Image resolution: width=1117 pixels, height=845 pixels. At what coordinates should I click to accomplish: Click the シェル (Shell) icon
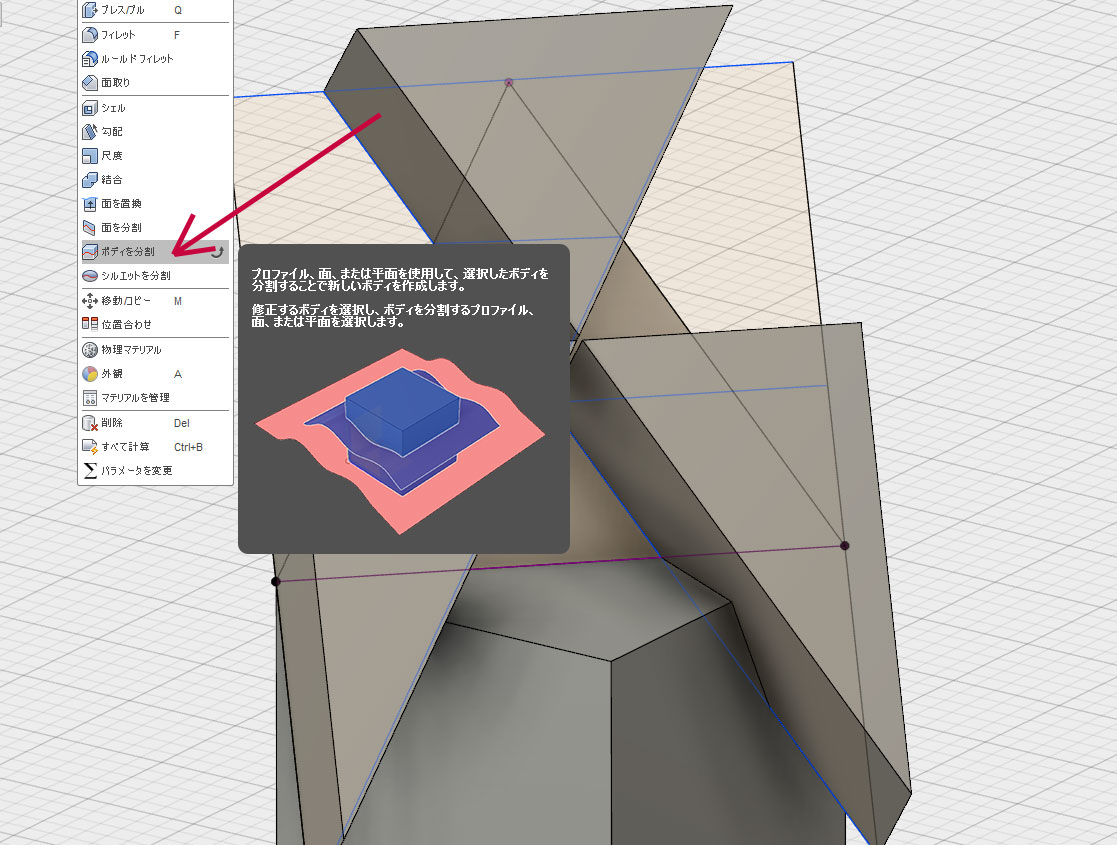[x=89, y=108]
